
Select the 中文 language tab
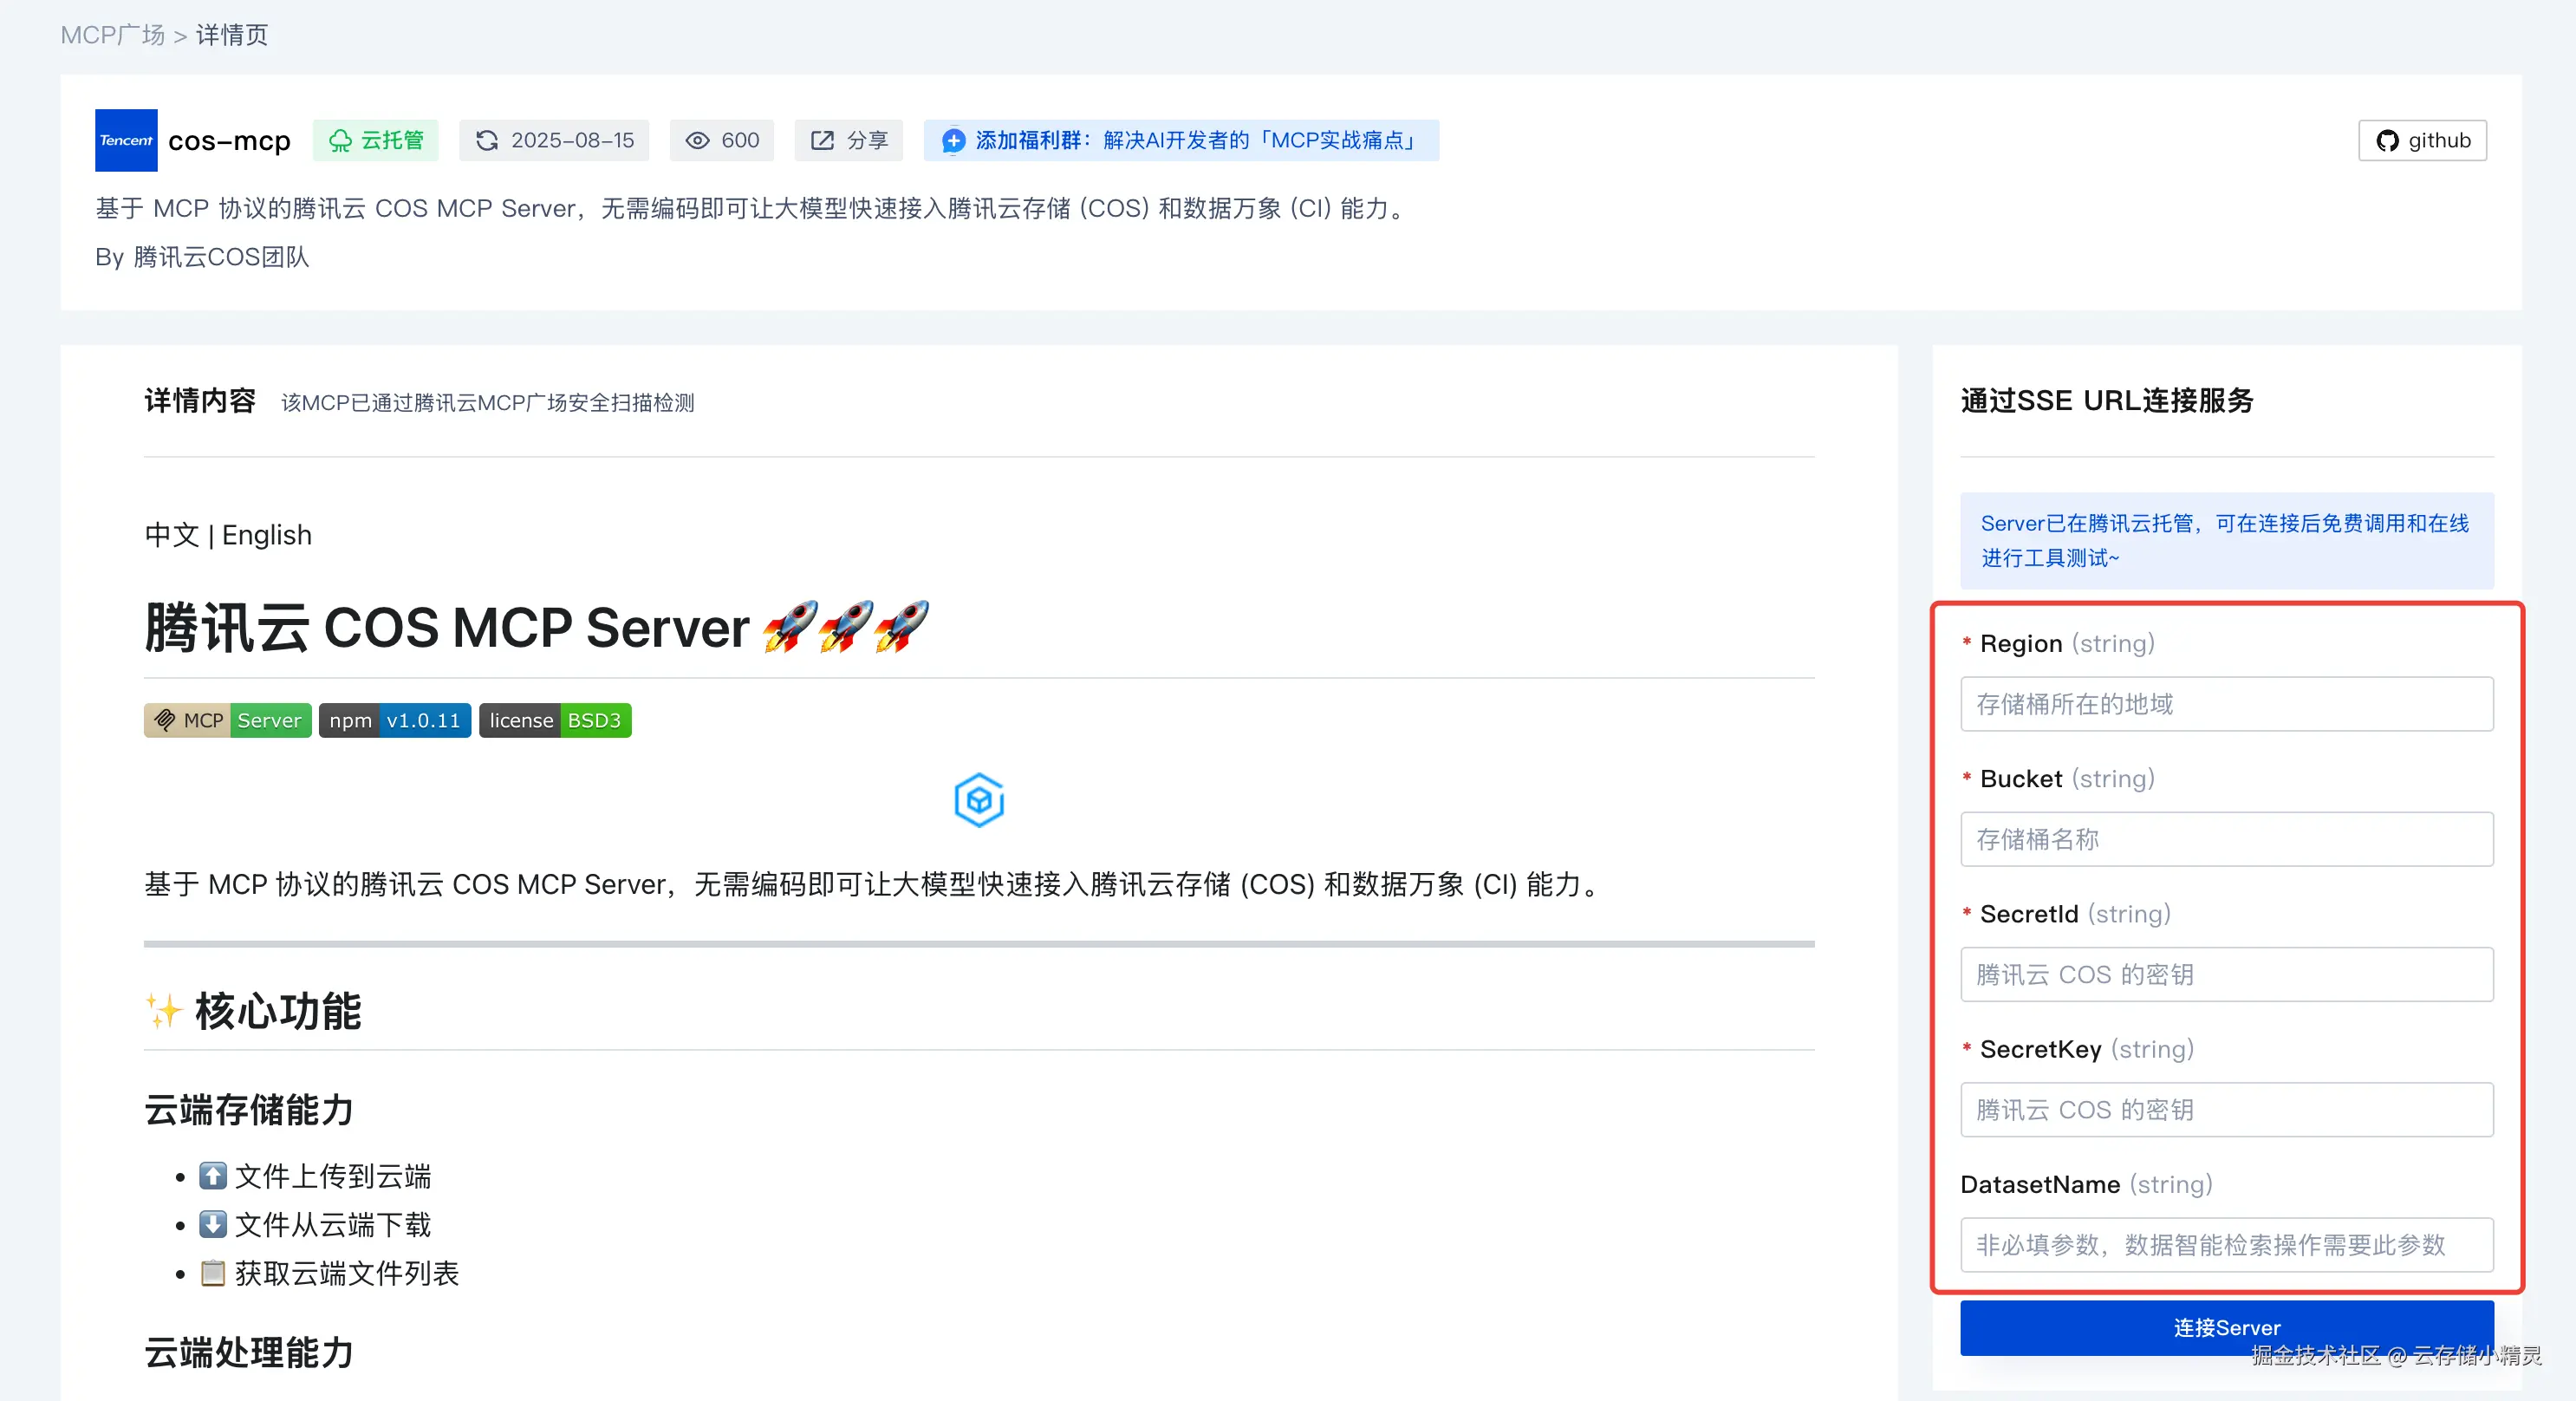[x=171, y=535]
